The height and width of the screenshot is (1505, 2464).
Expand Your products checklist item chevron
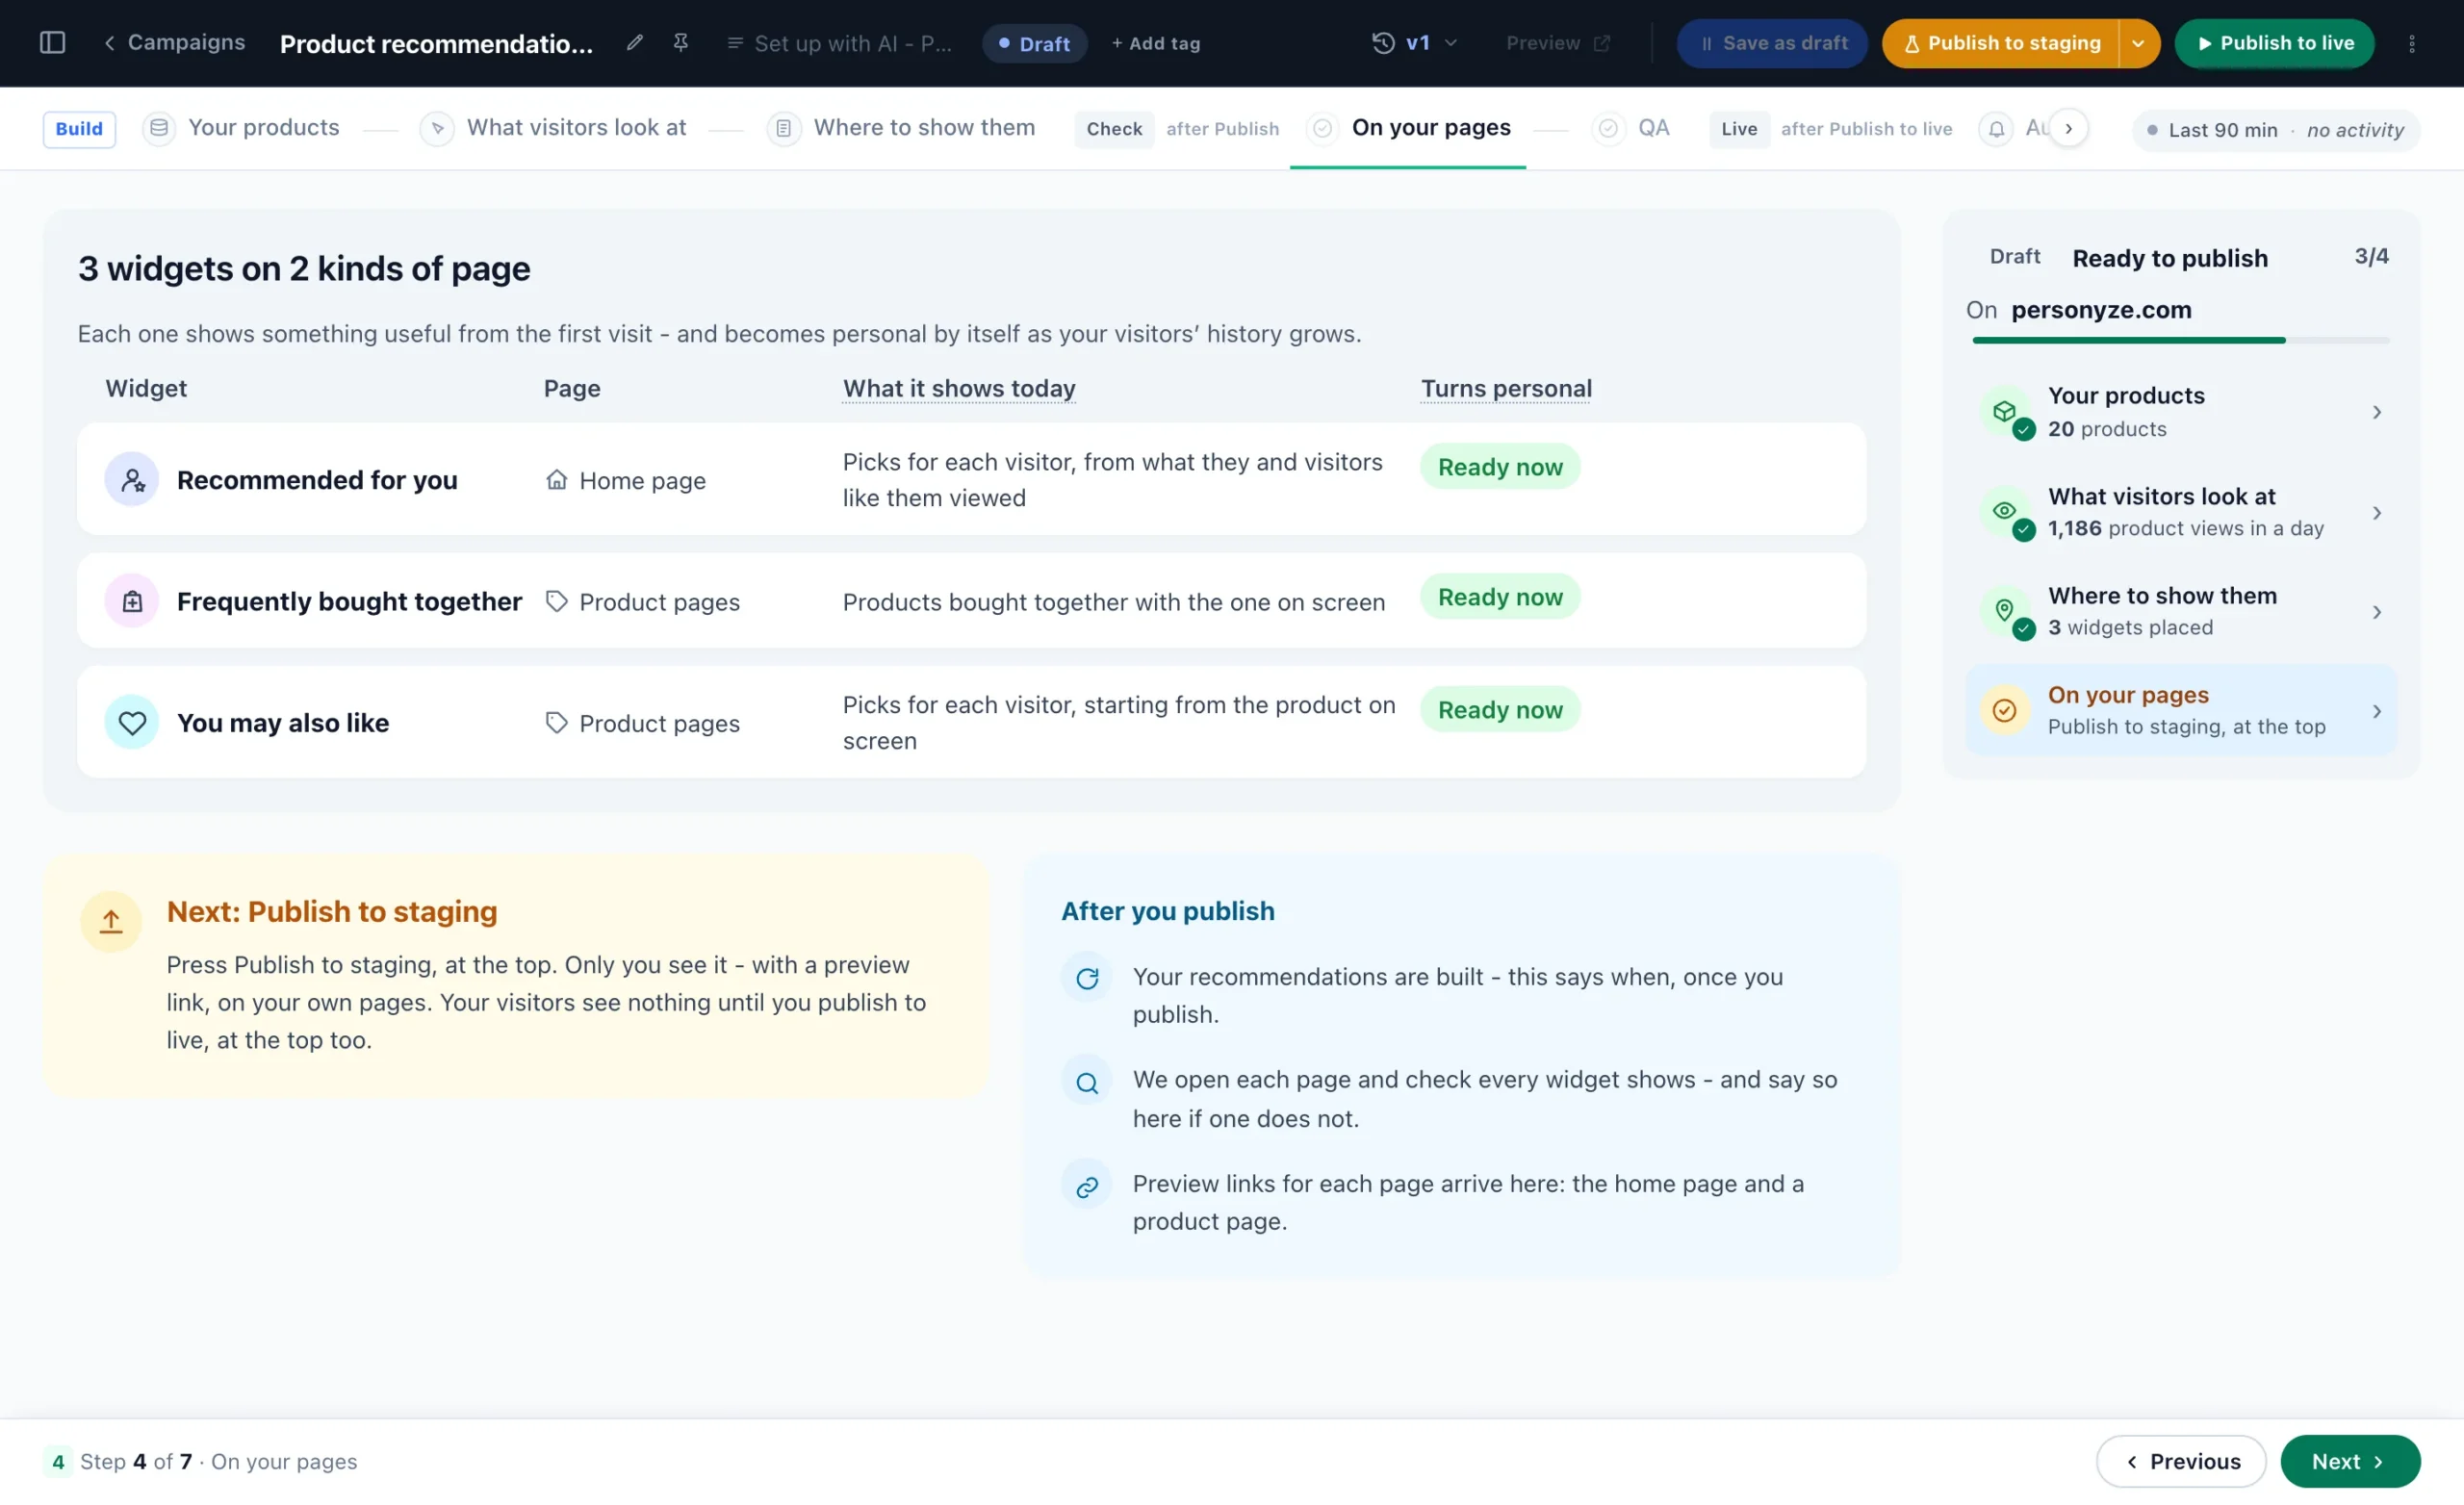tap(2377, 412)
